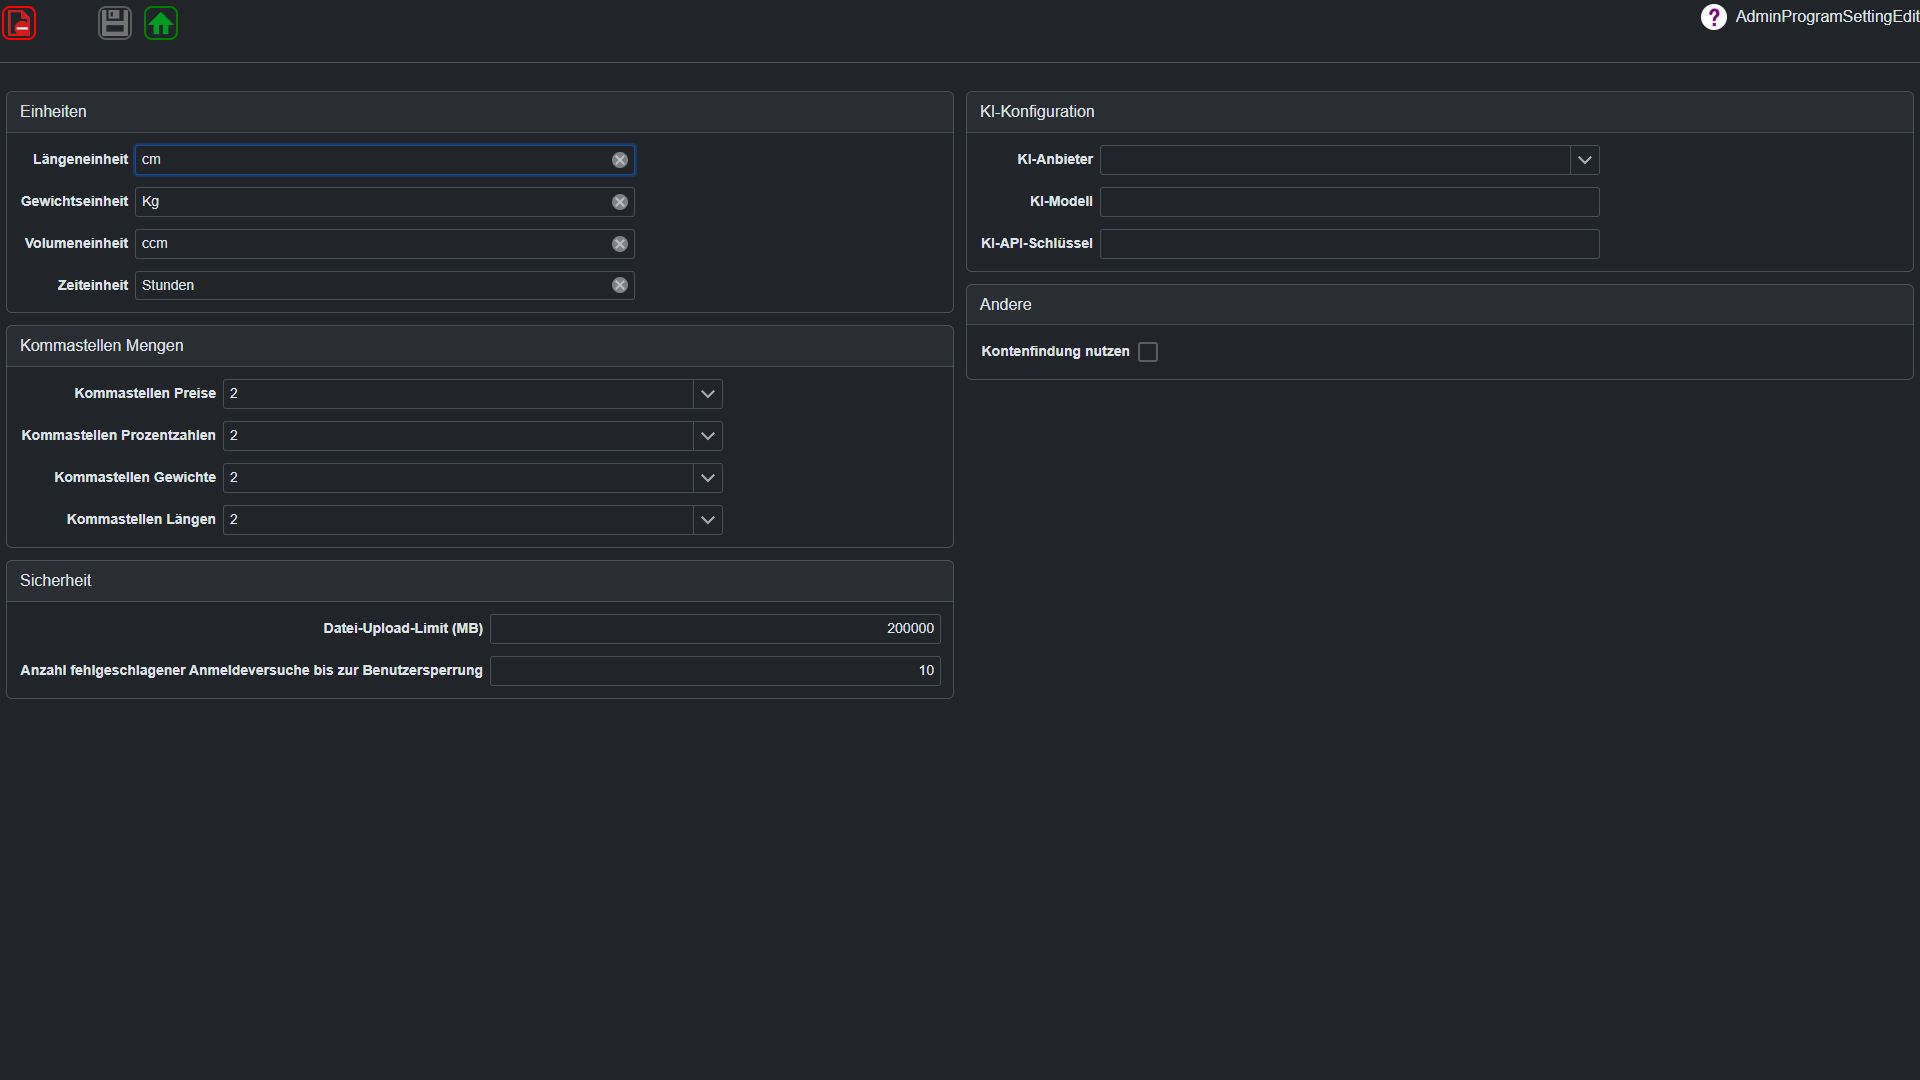Clear the Längeneinheit field with its X icon

[x=620, y=160]
